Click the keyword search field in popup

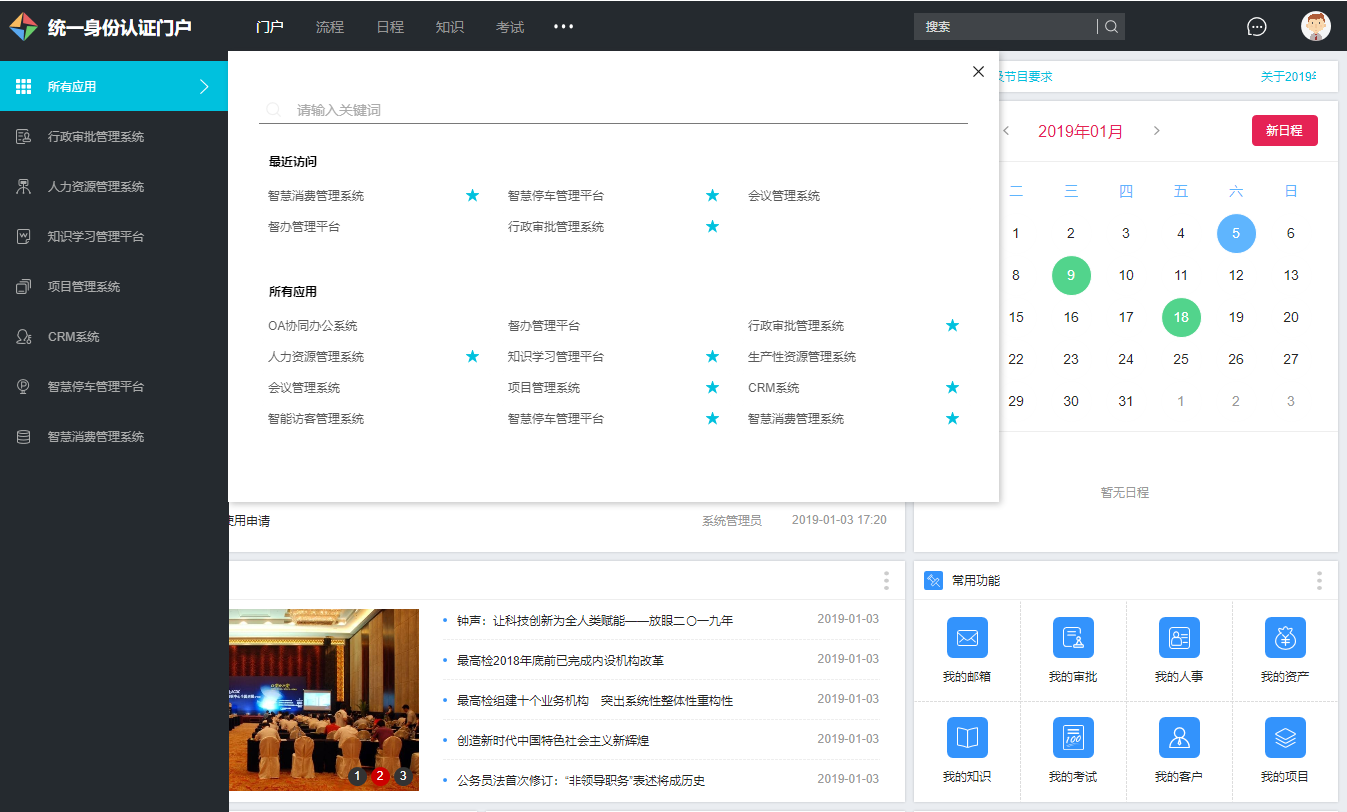tap(613, 110)
